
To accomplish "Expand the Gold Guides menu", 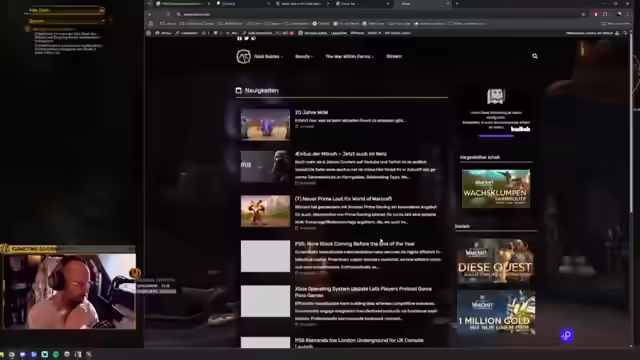I will (268, 56).
